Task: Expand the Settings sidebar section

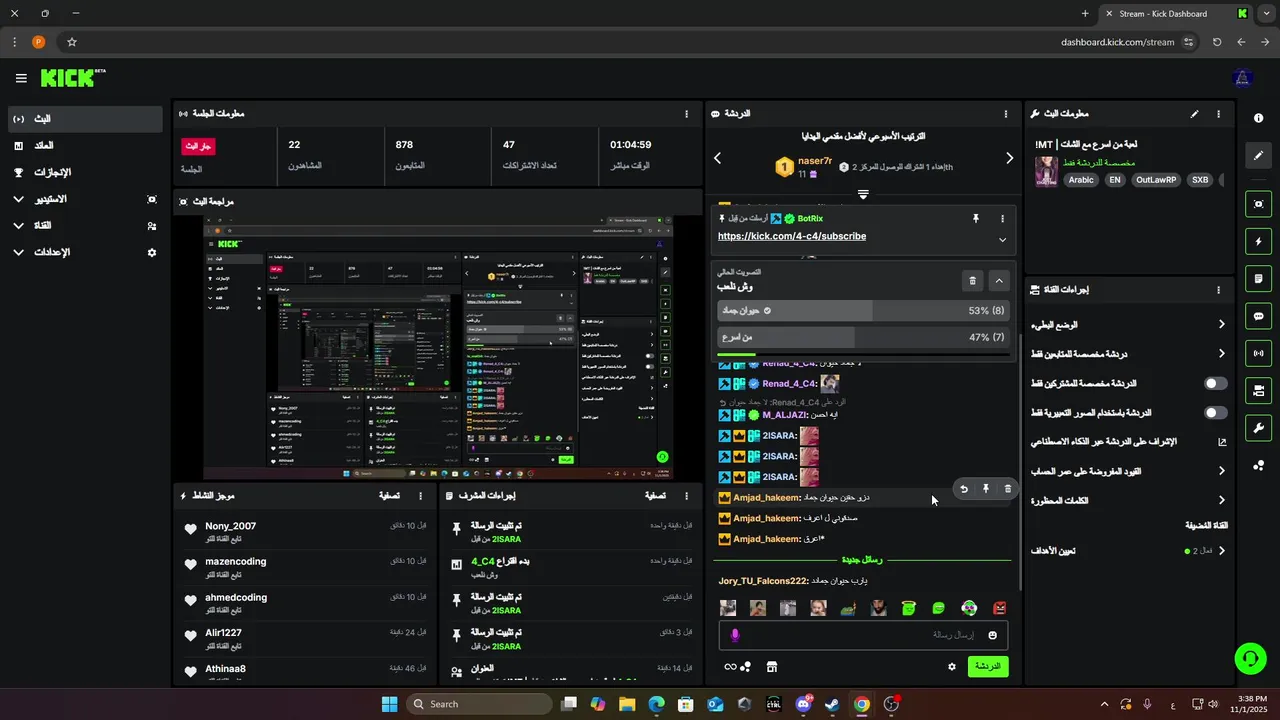Action: coord(18,253)
